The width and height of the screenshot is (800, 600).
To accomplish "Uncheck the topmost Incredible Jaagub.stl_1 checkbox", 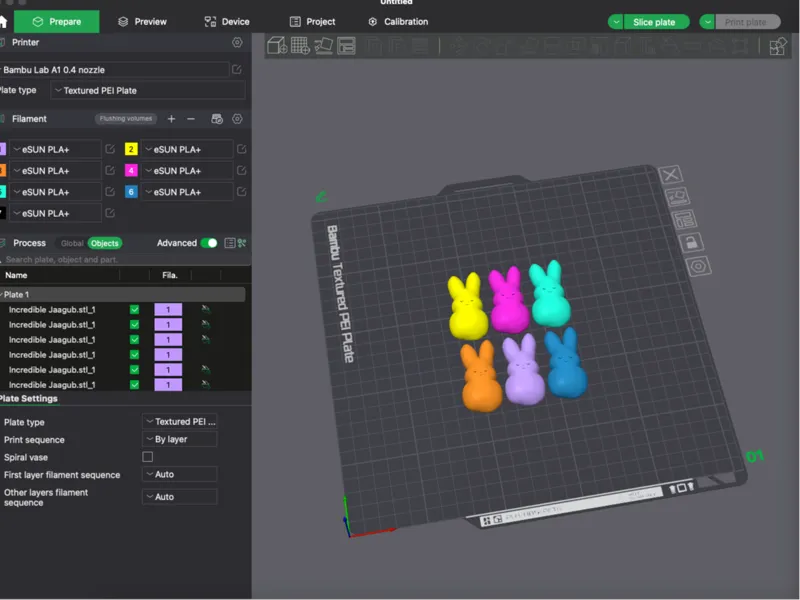I will pyautogui.click(x=134, y=309).
